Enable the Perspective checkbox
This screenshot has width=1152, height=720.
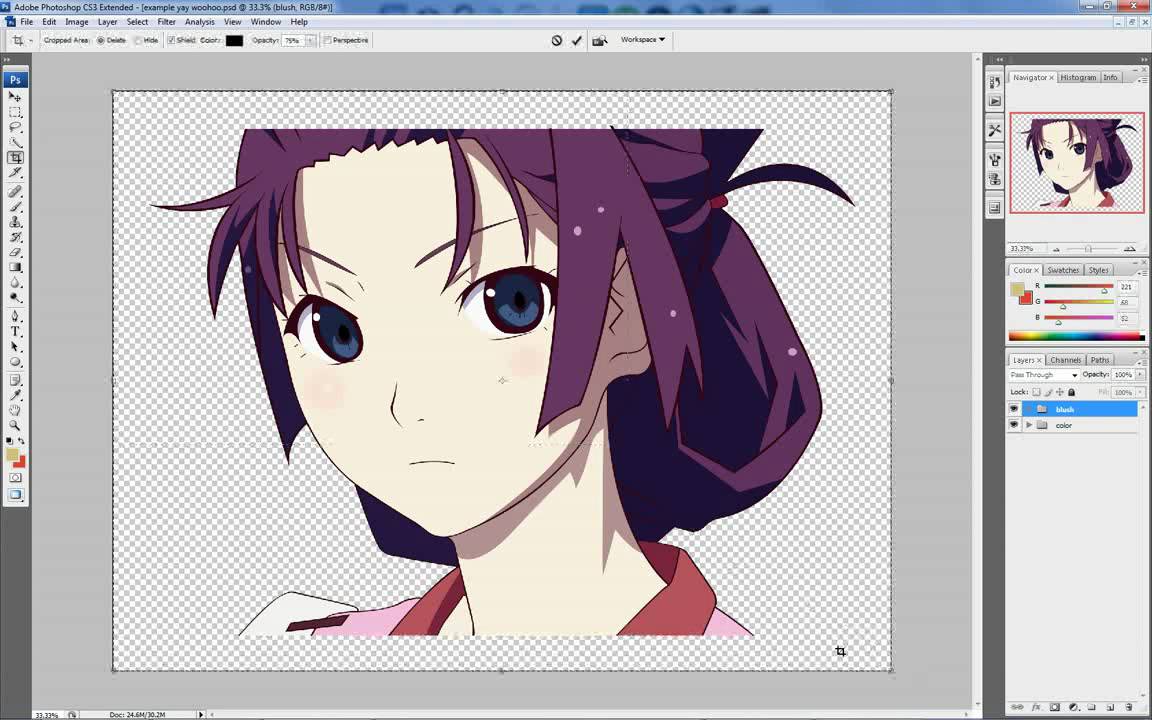click(x=328, y=40)
